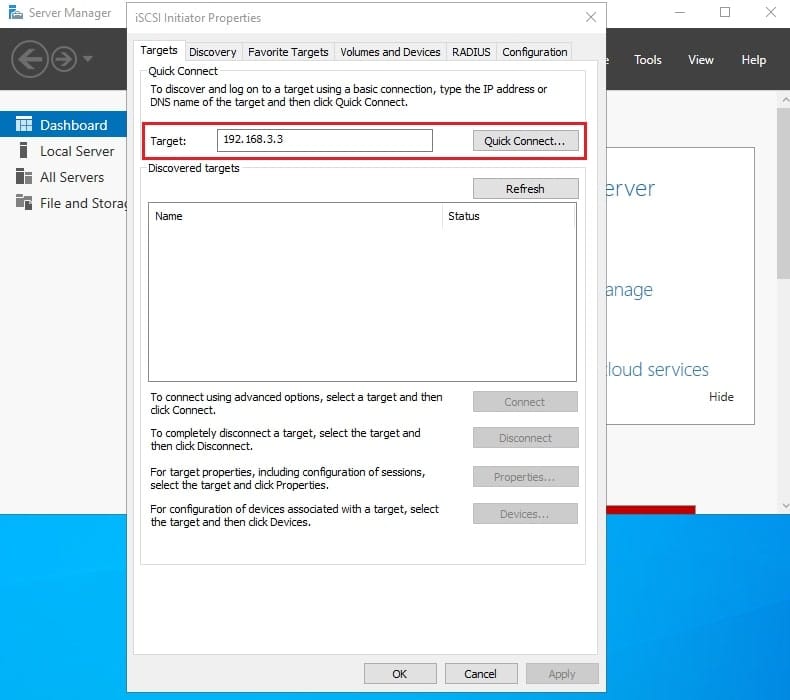This screenshot has width=790, height=700.
Task: Open the Favorite Targets tab
Action: pyautogui.click(x=288, y=52)
